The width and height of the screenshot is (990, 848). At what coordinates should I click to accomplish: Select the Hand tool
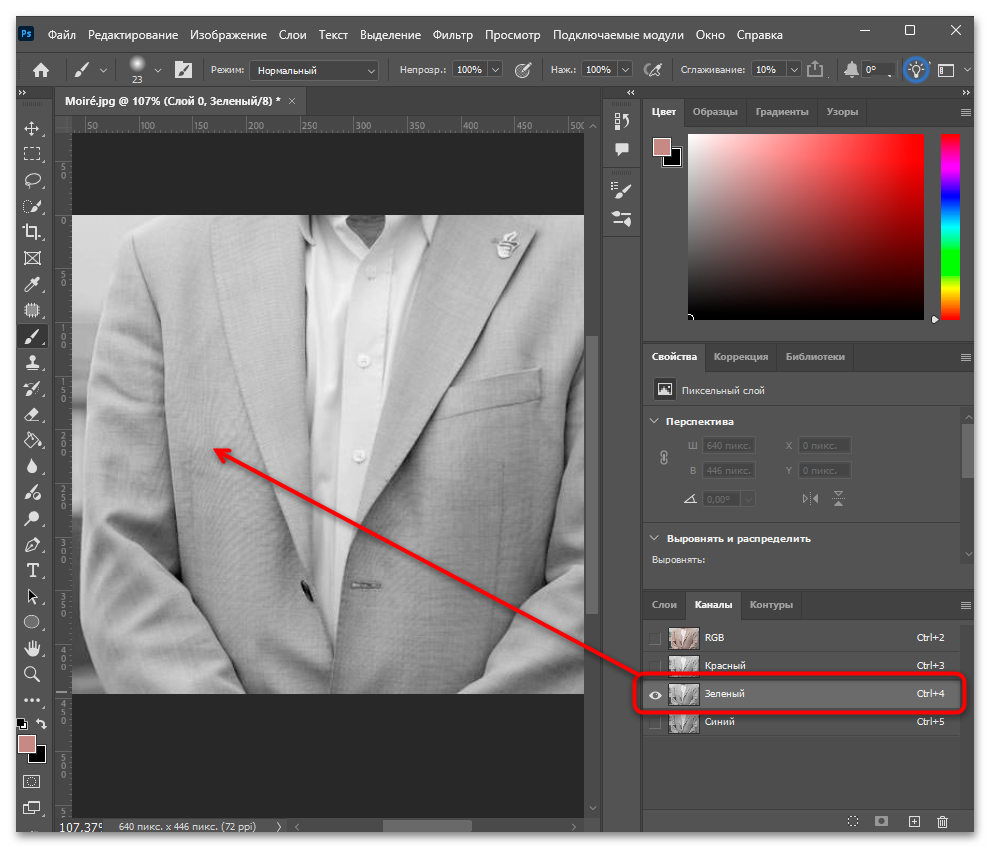point(32,648)
